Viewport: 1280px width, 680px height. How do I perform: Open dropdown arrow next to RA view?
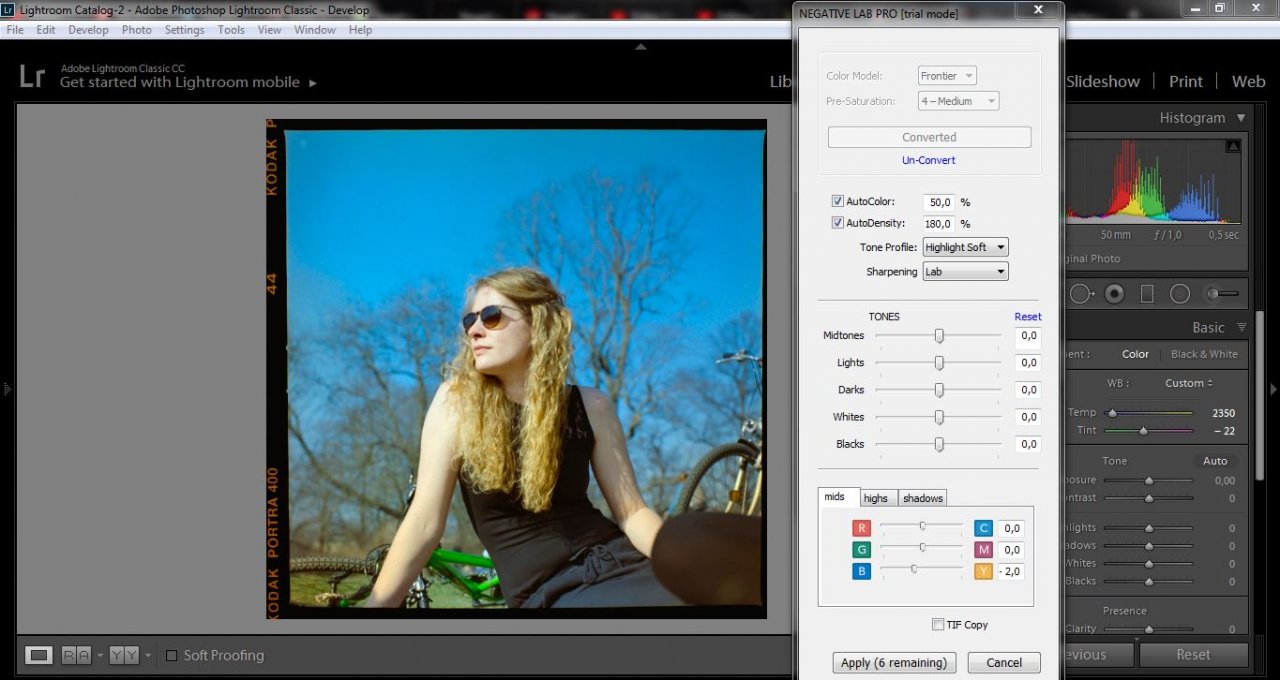(x=100, y=656)
